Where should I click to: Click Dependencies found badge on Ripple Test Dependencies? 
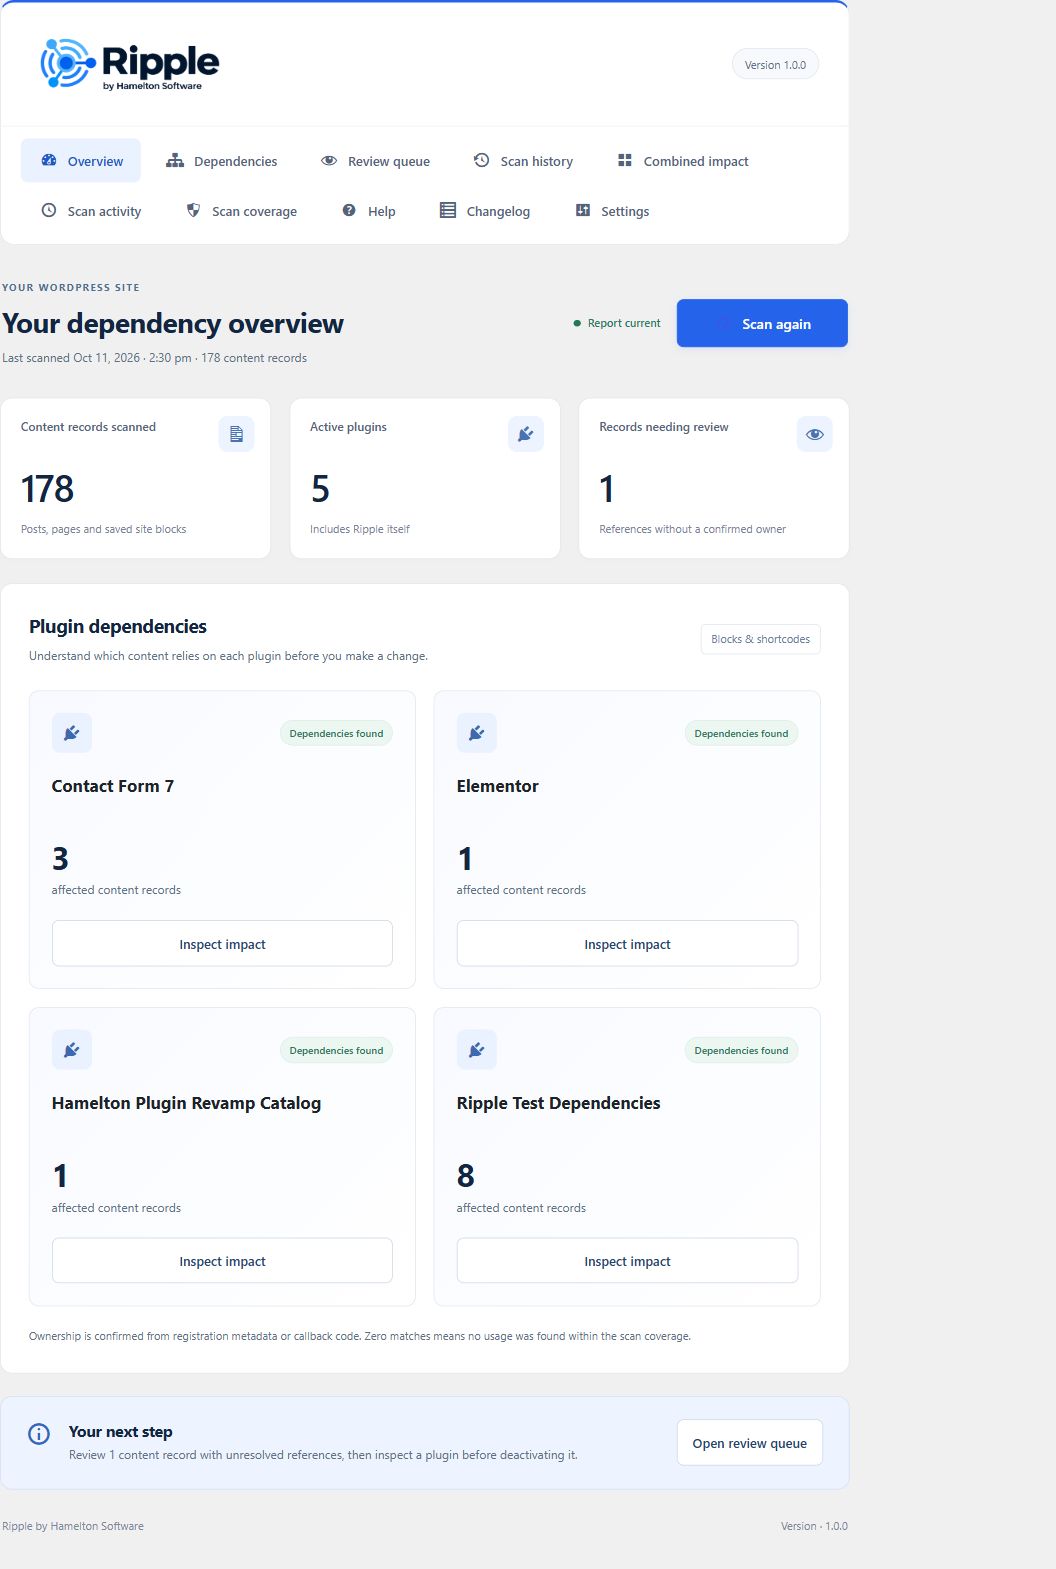coord(741,1050)
